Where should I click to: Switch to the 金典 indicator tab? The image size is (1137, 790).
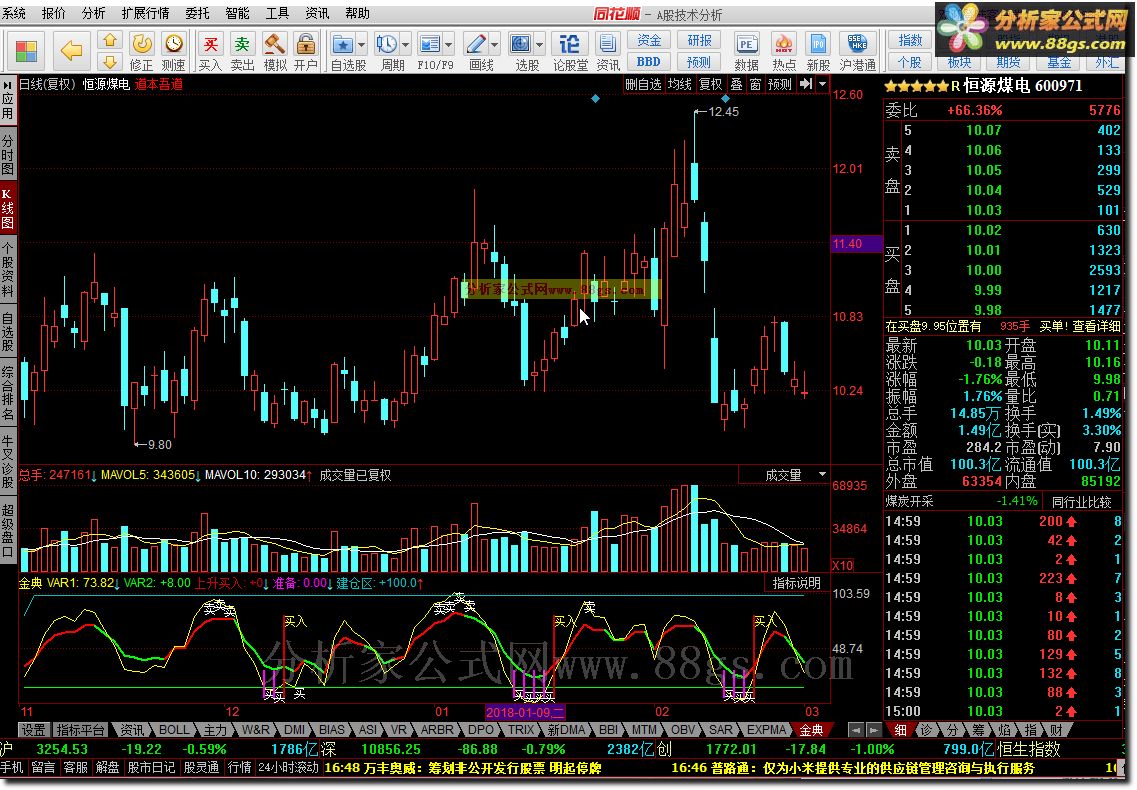812,730
